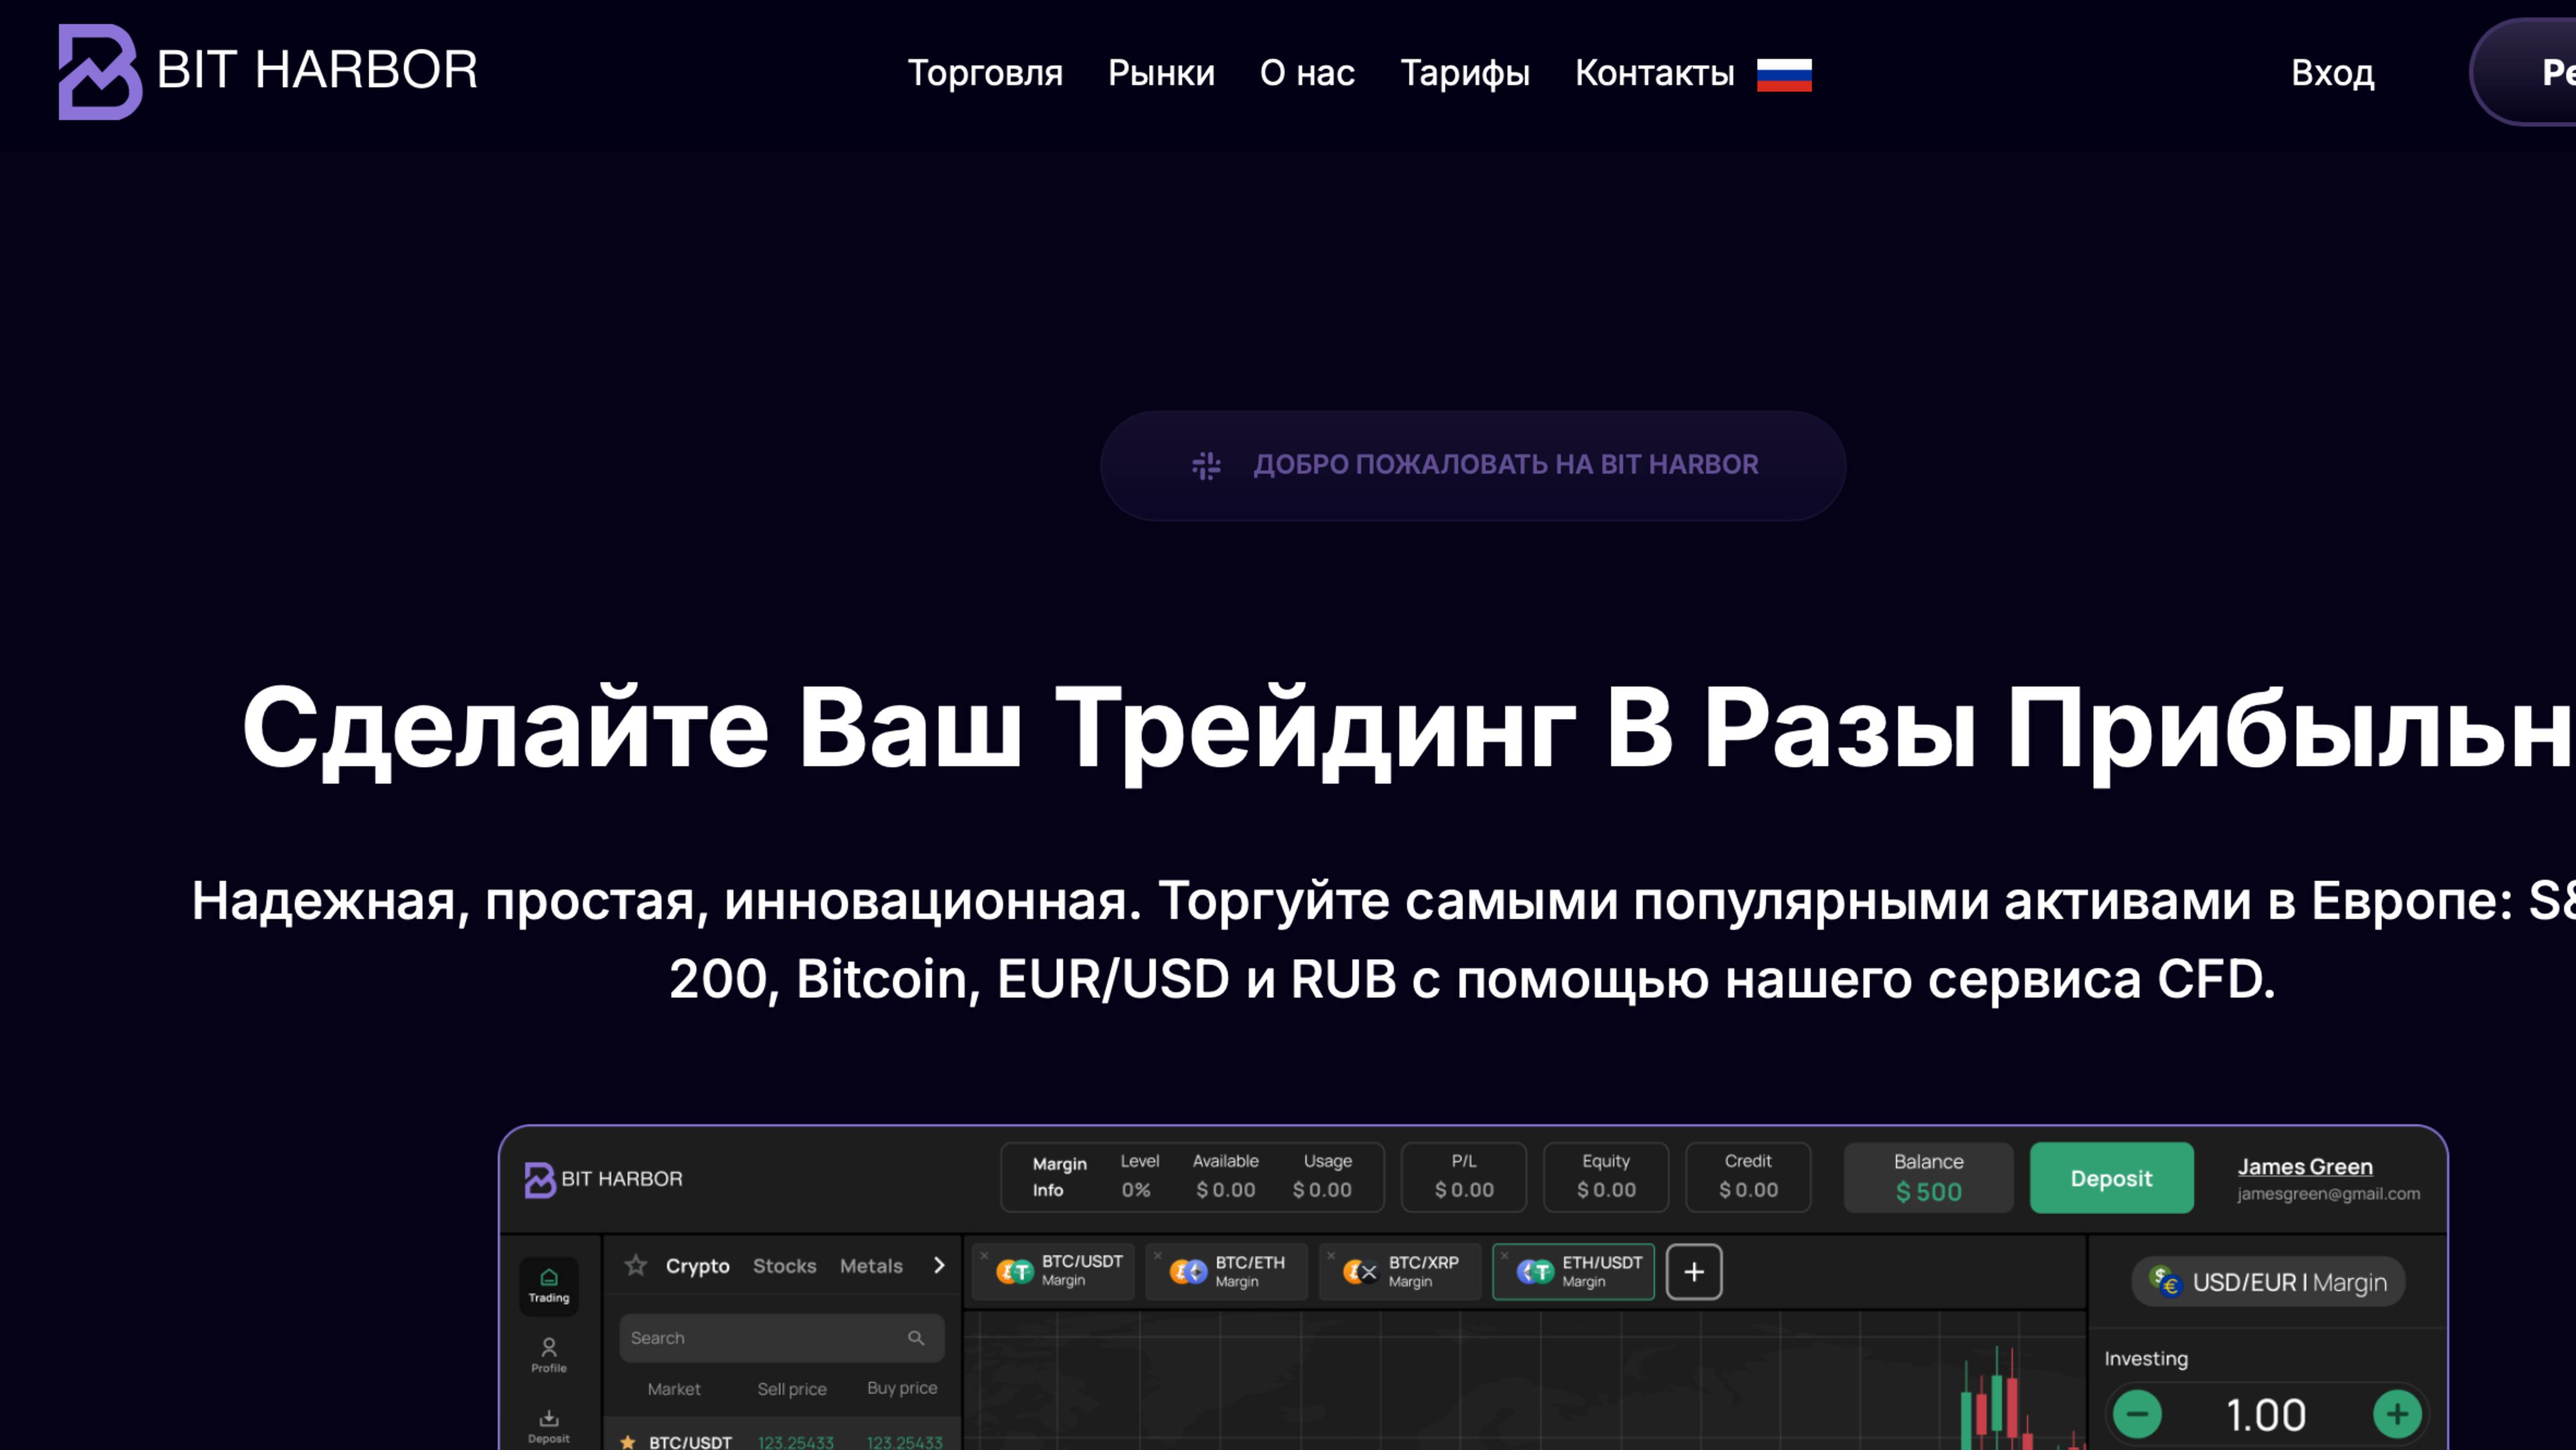Open the Рынки menu item
This screenshot has width=2576, height=1450.
(x=1161, y=73)
